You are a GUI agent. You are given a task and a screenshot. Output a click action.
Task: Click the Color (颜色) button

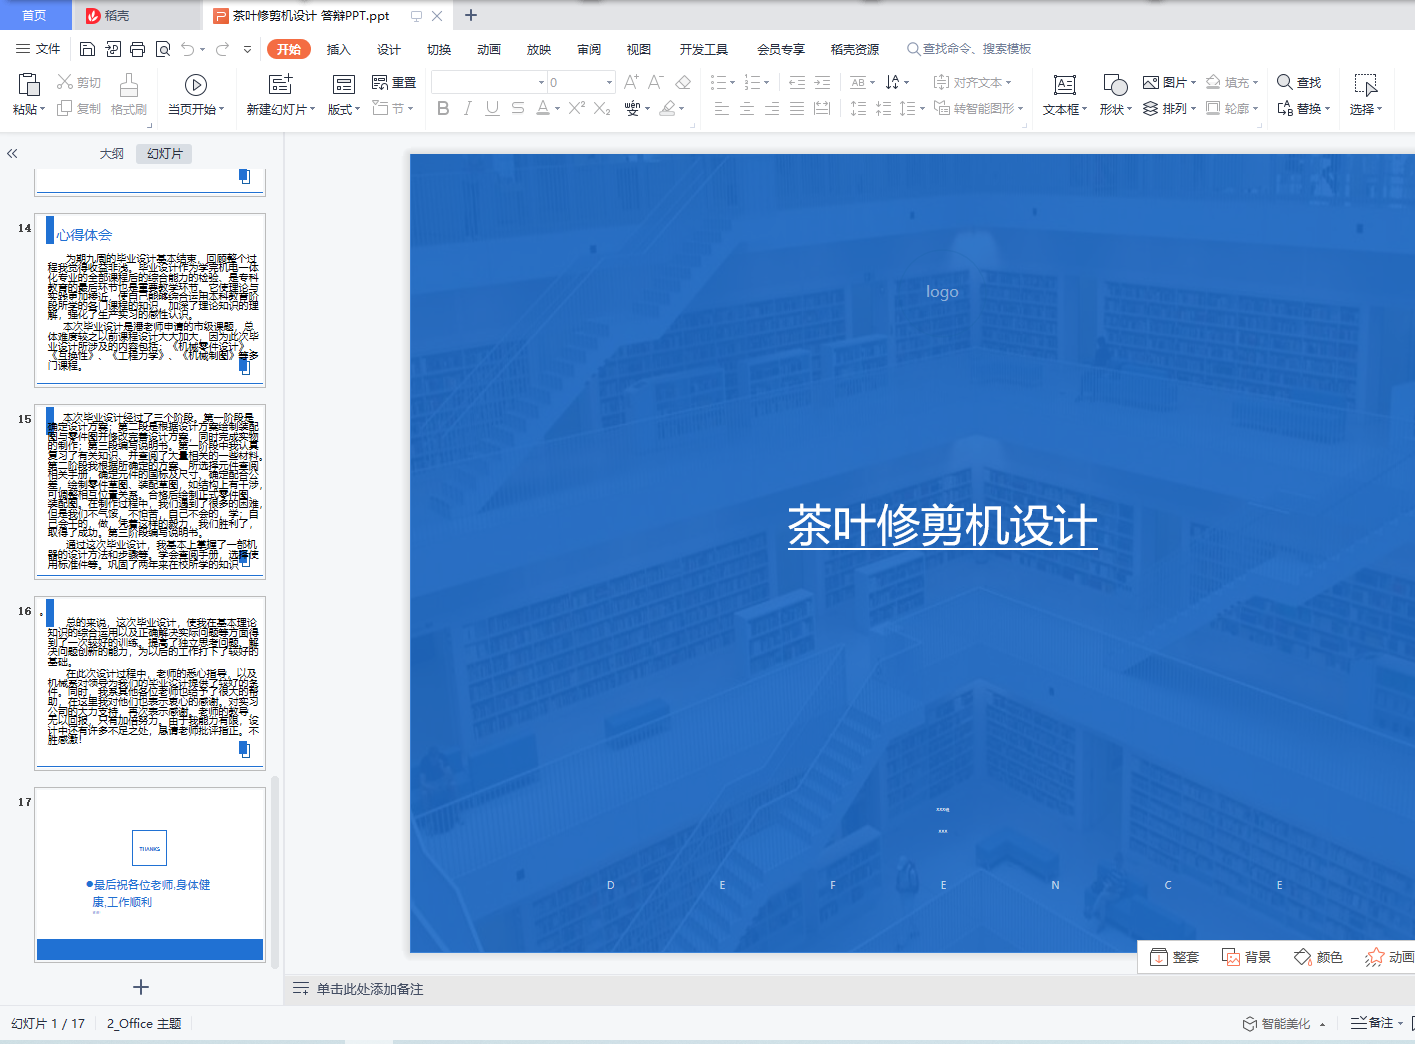point(1319,957)
